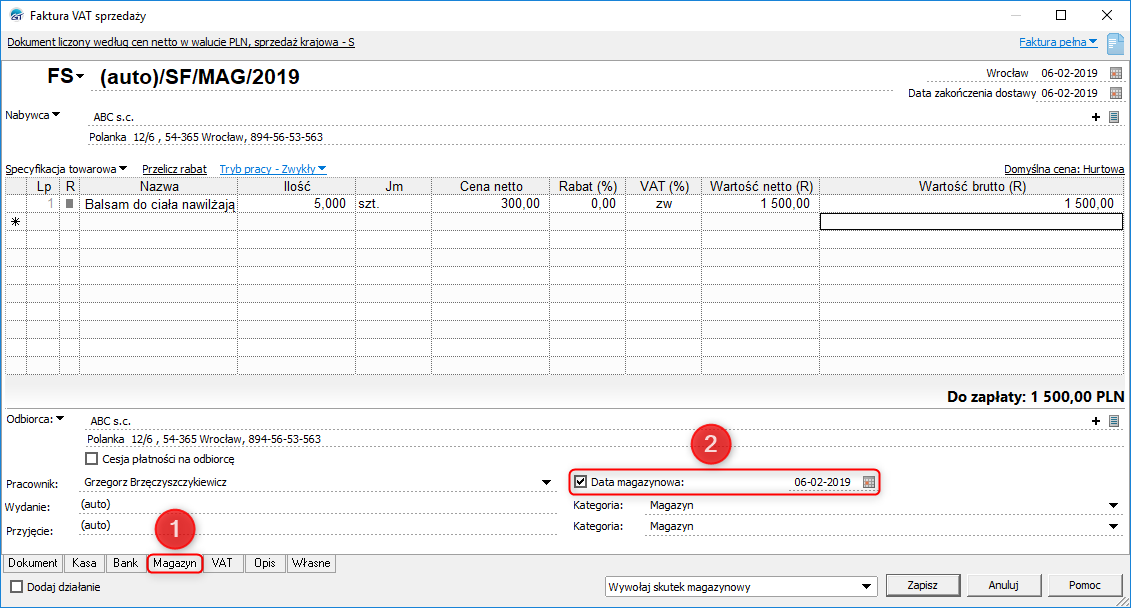Open calendar for Data zakończenia dostawy
Screen dimensions: 1131x608
1116,93
